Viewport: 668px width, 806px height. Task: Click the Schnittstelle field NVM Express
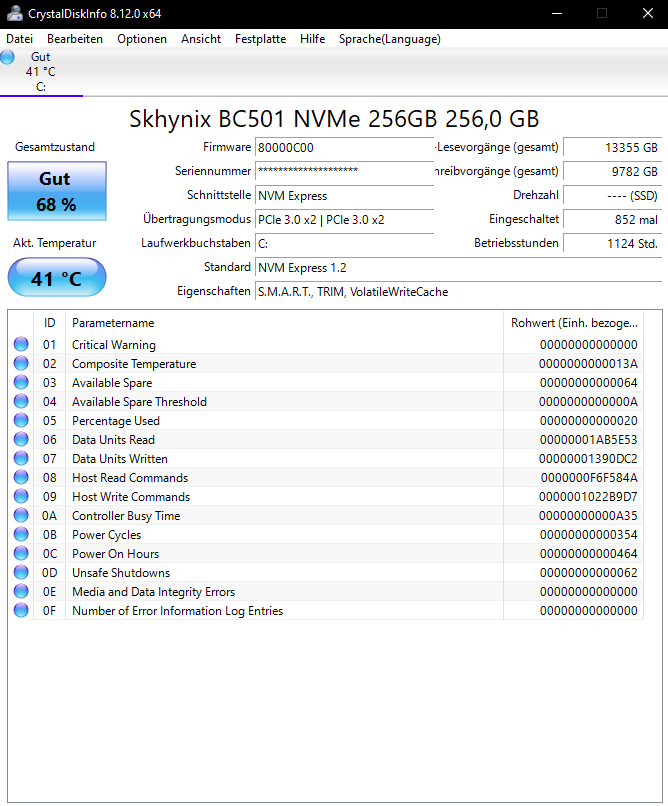click(x=344, y=195)
